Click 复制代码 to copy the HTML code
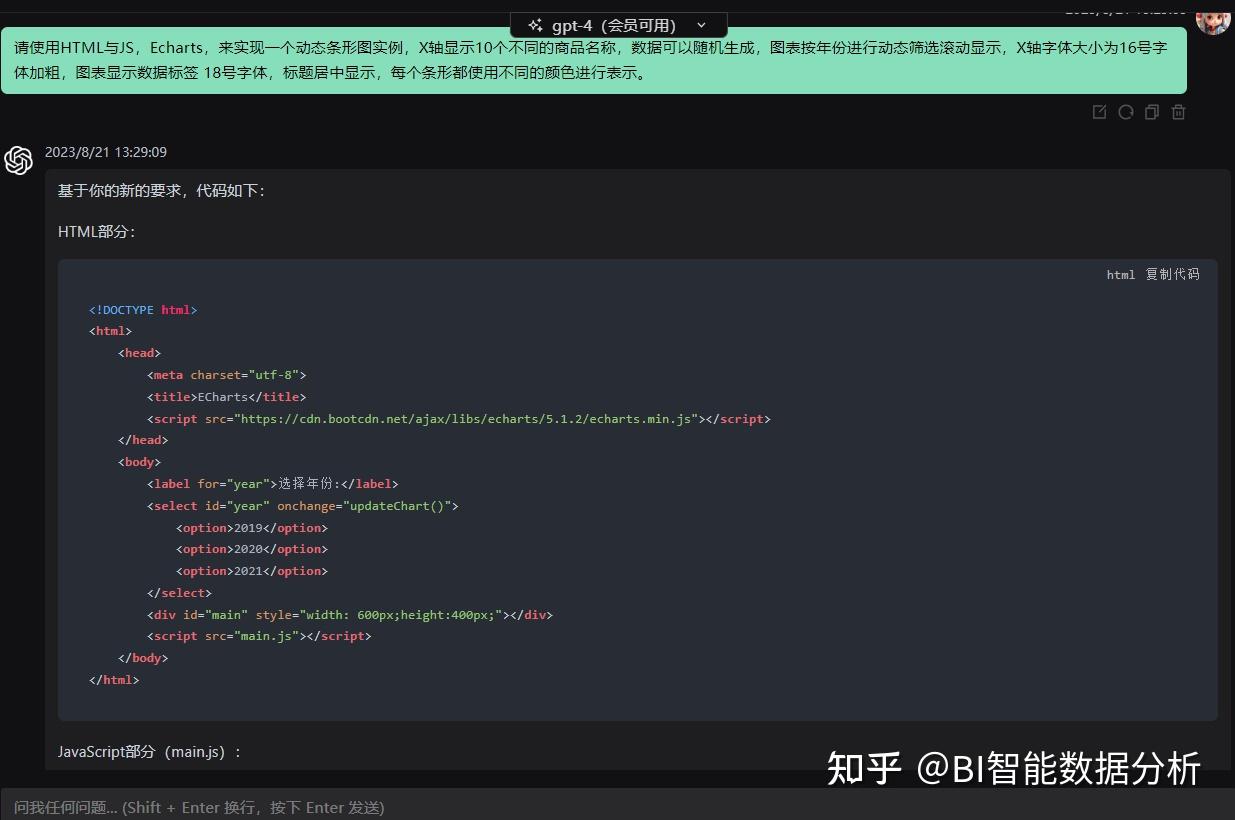 (x=1171, y=274)
